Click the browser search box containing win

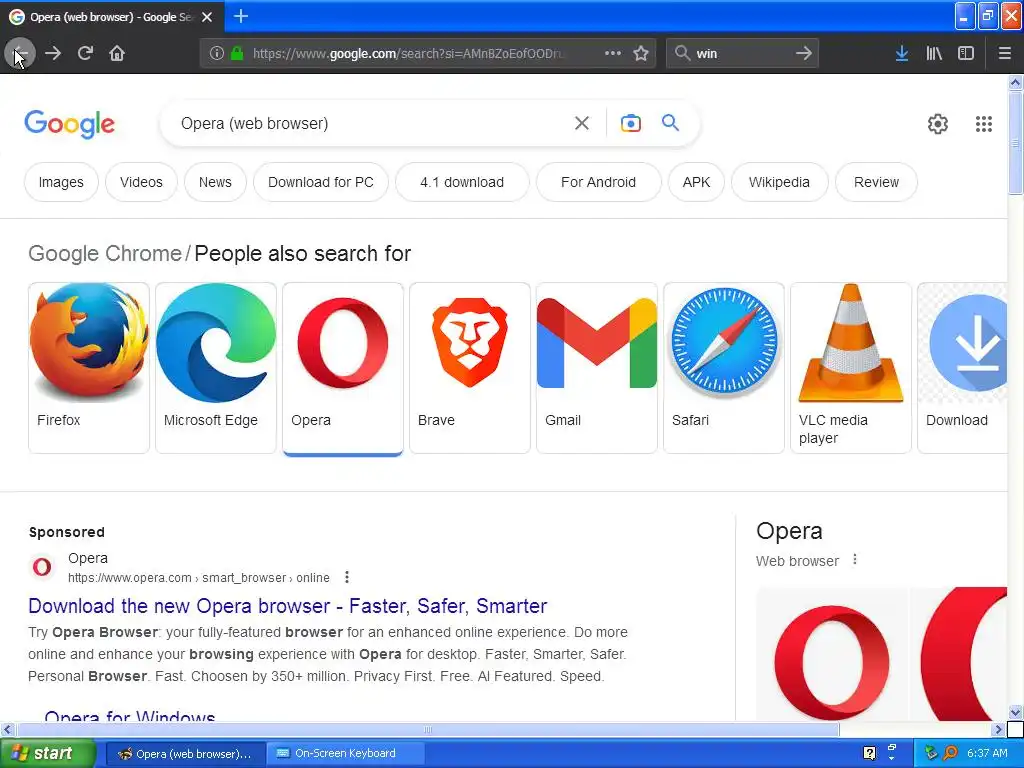pyautogui.click(x=743, y=54)
